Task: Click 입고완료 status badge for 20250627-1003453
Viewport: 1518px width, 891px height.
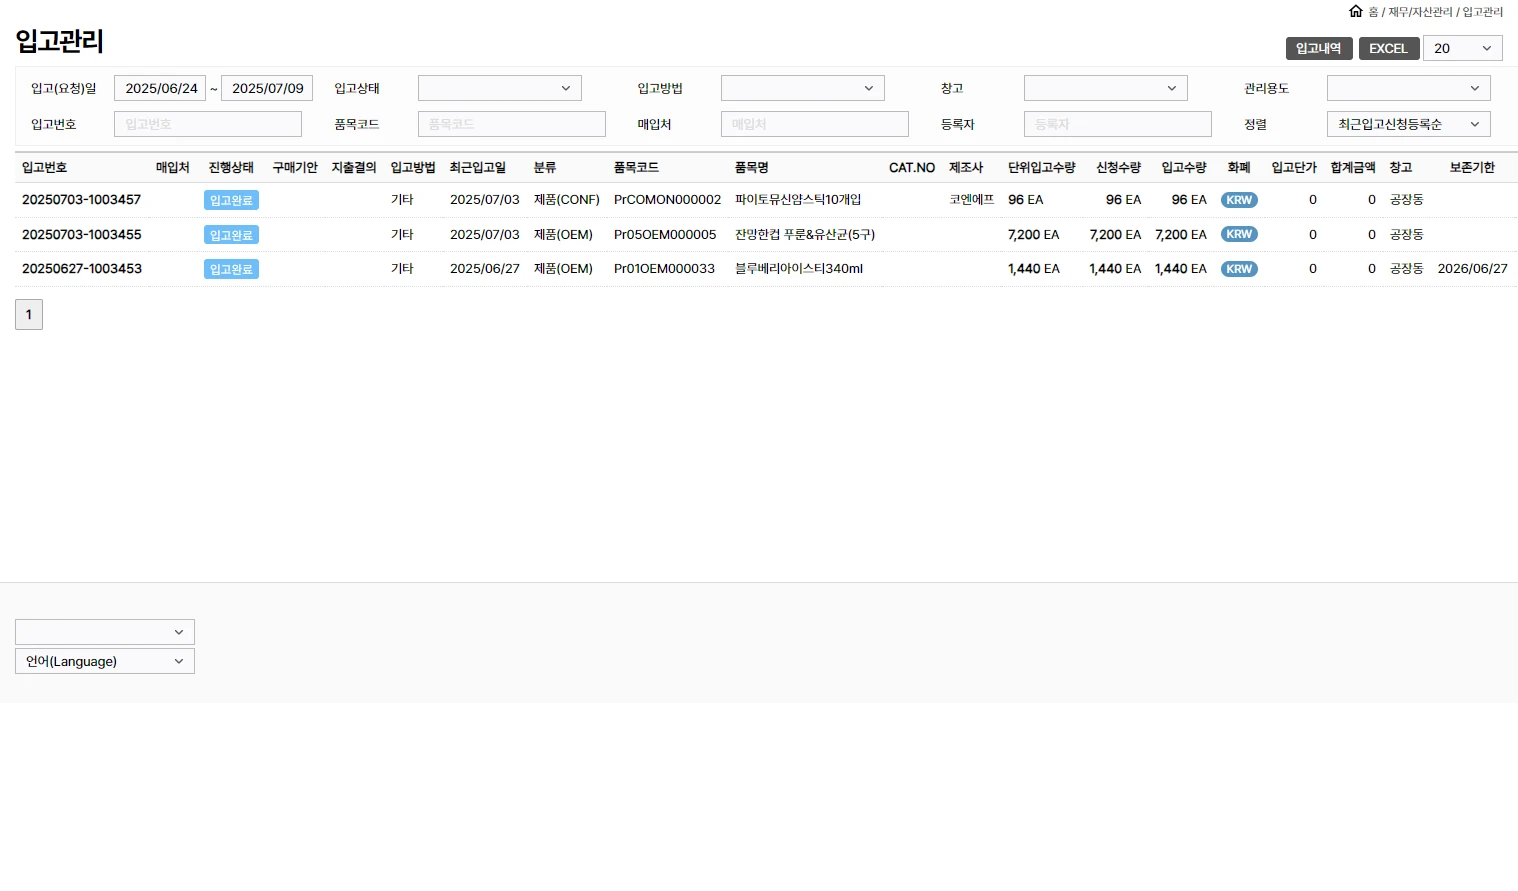Action: 231,269
